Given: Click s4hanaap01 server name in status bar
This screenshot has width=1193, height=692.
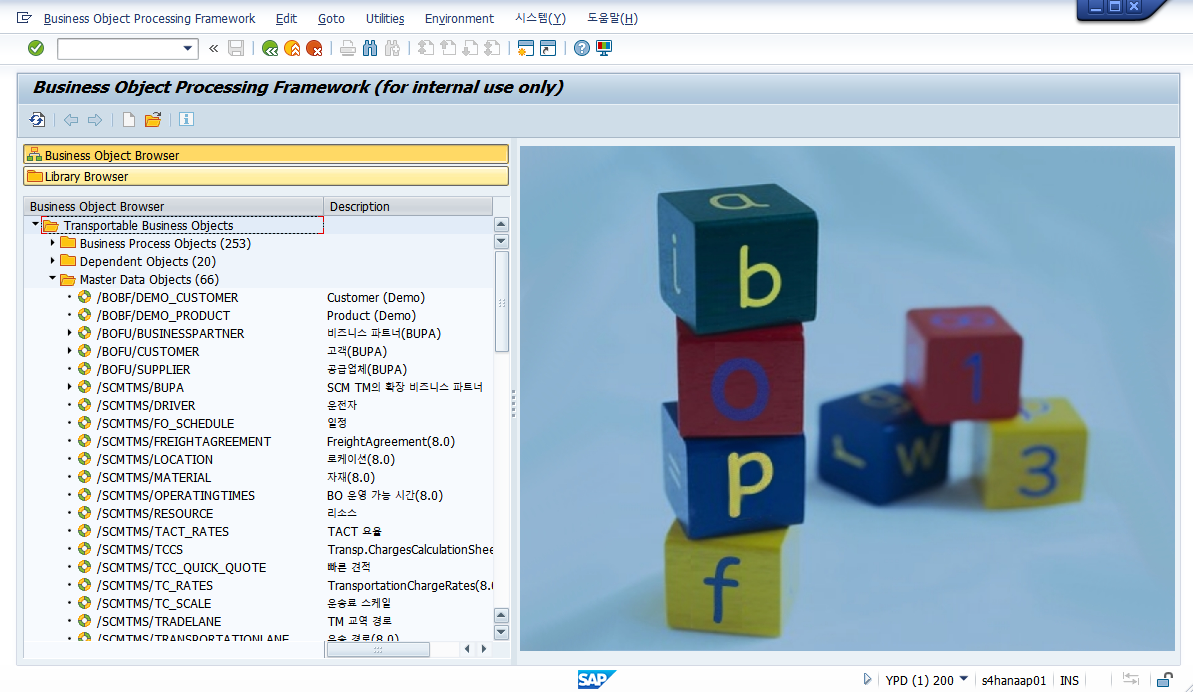Looking at the screenshot, I should 1013,680.
